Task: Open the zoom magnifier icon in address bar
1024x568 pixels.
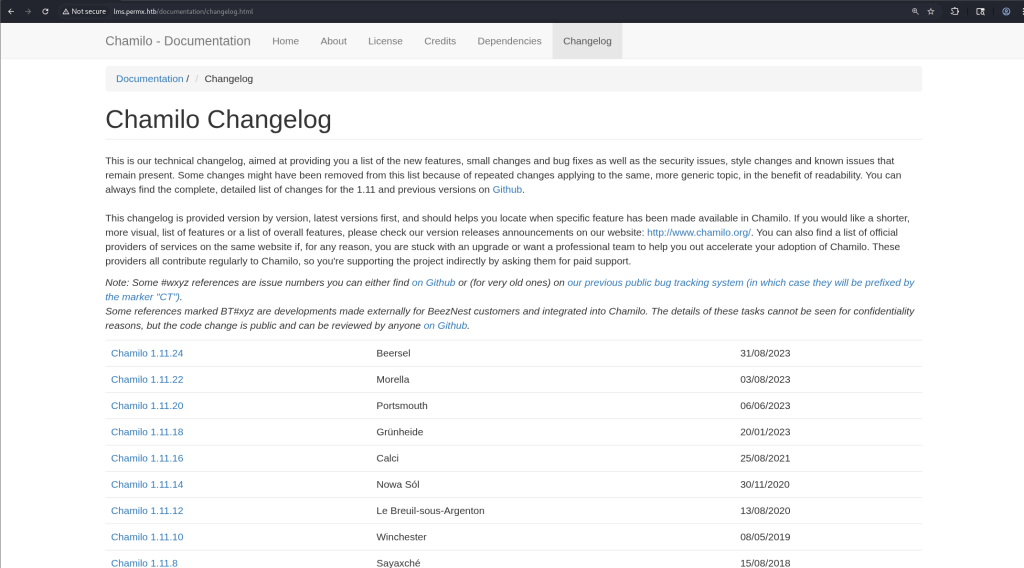Action: coord(915,11)
